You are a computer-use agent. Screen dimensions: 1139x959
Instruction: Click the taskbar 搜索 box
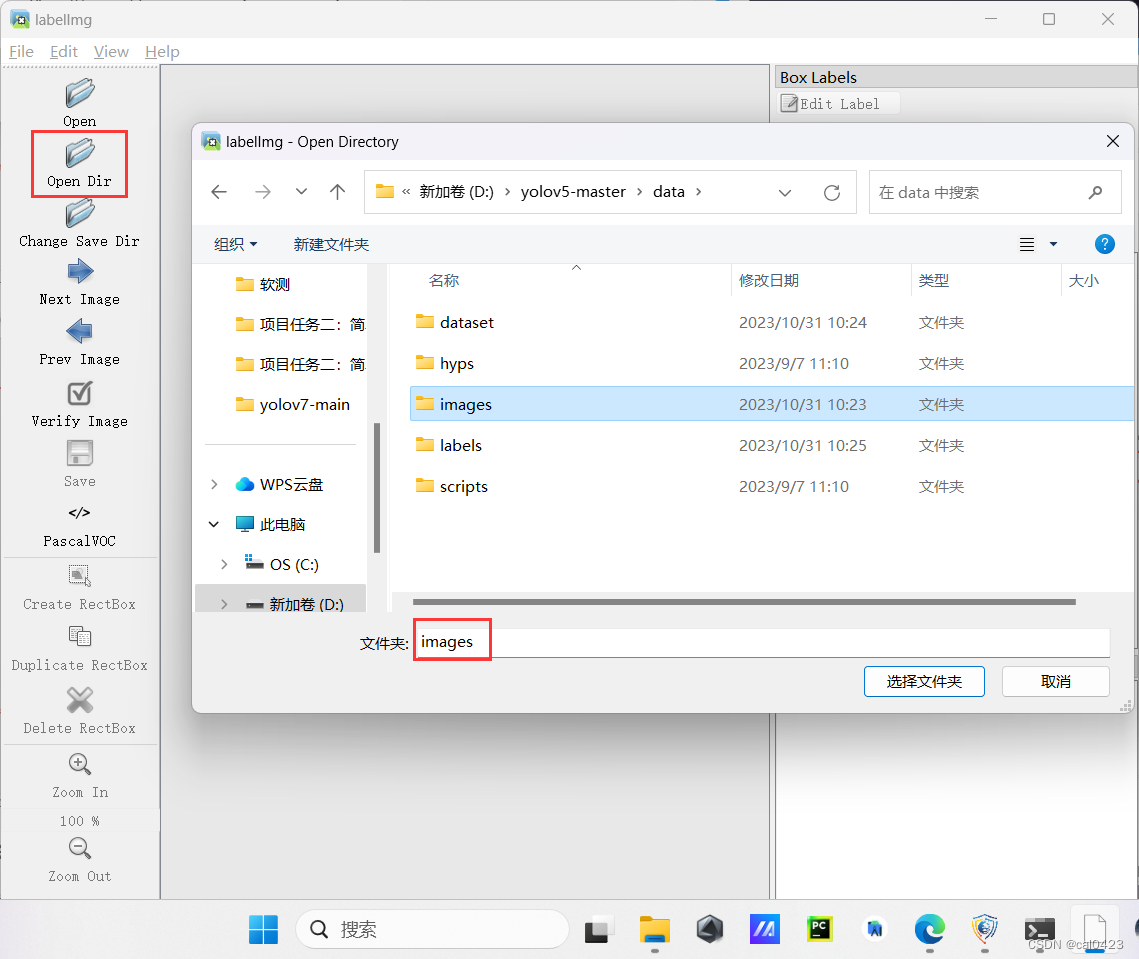(432, 929)
